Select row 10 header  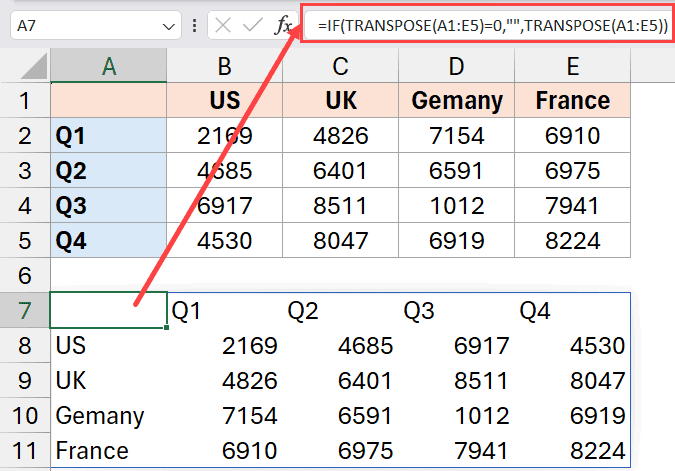click(x=25, y=415)
